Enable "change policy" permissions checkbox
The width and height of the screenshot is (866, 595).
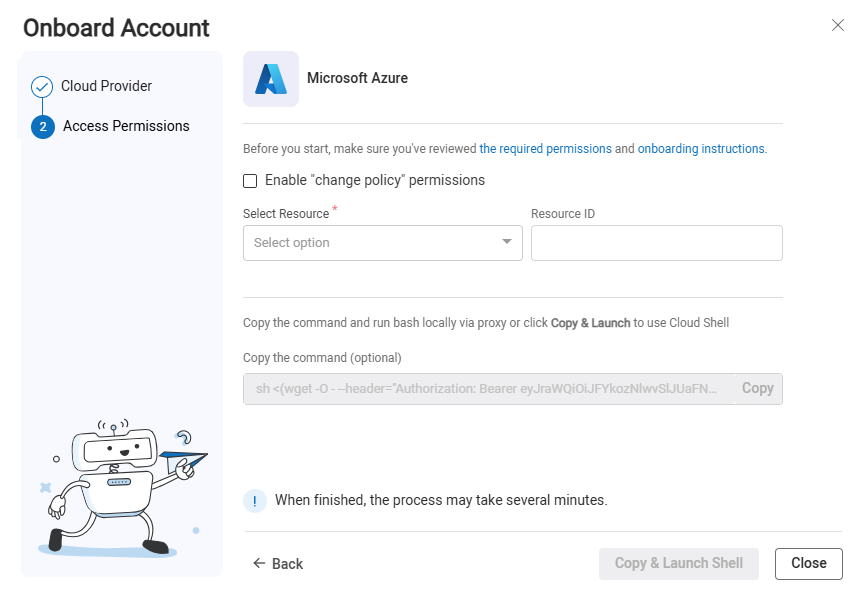coord(250,181)
